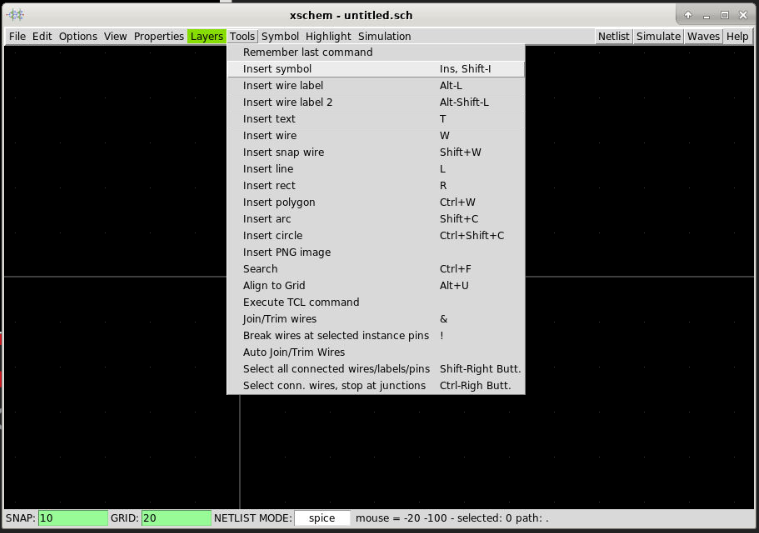Screen dimensions: 759x533
Task: Select Insert wire label entry
Action: click(x=376, y=86)
